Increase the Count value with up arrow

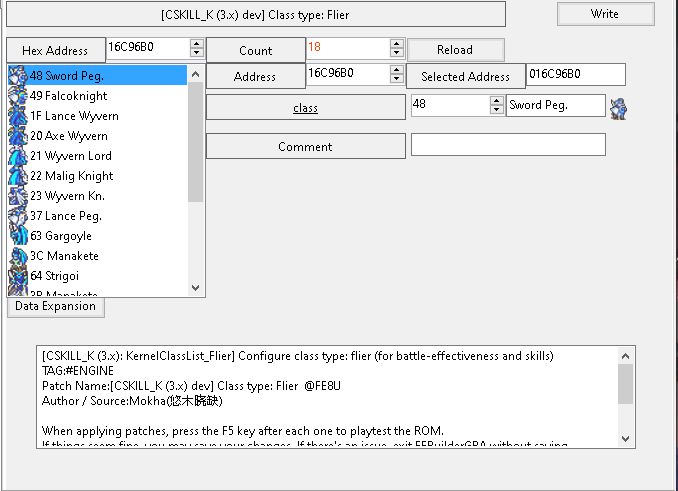pos(397,43)
